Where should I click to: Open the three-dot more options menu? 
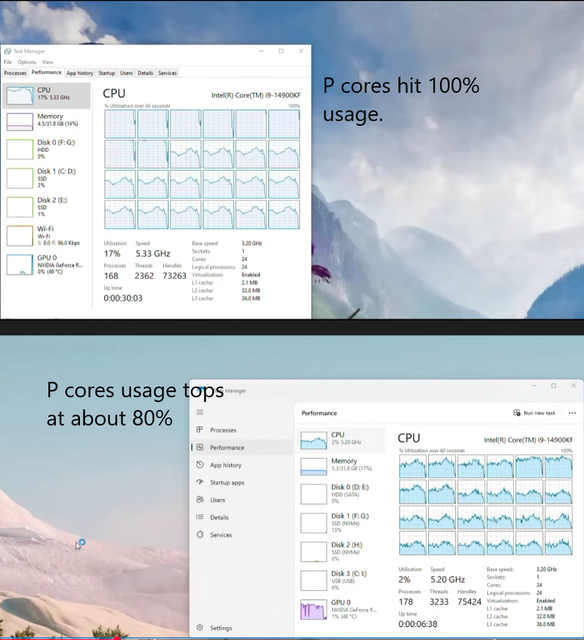[x=572, y=413]
